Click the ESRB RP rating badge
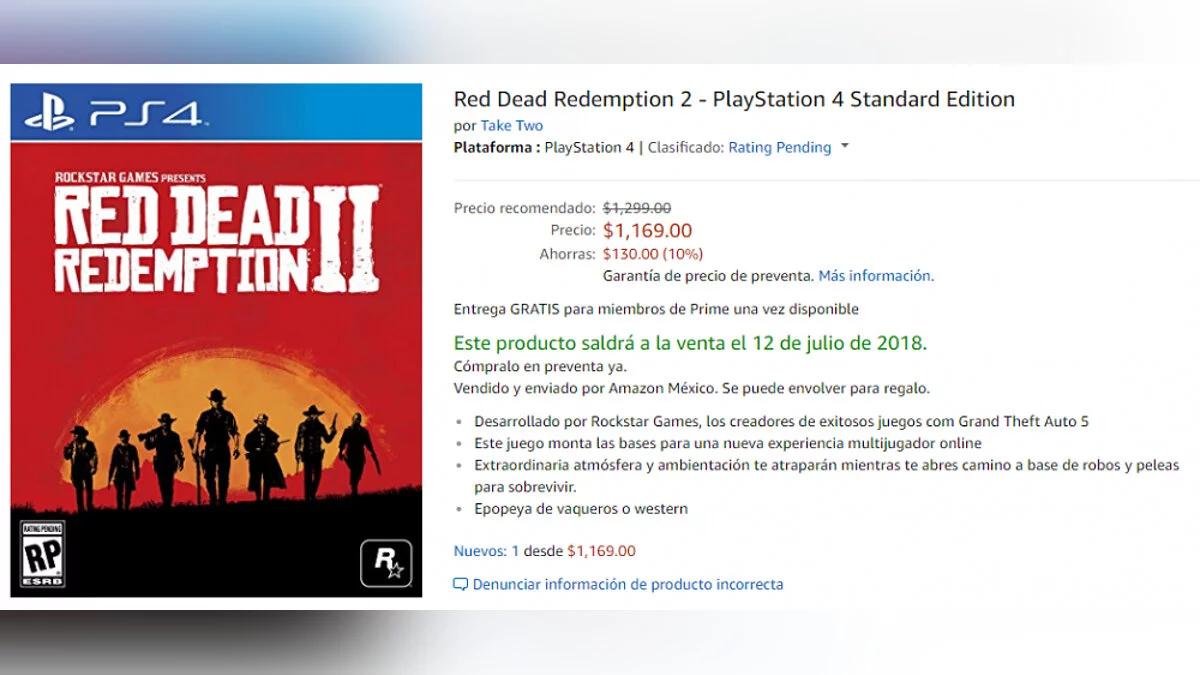 point(43,554)
